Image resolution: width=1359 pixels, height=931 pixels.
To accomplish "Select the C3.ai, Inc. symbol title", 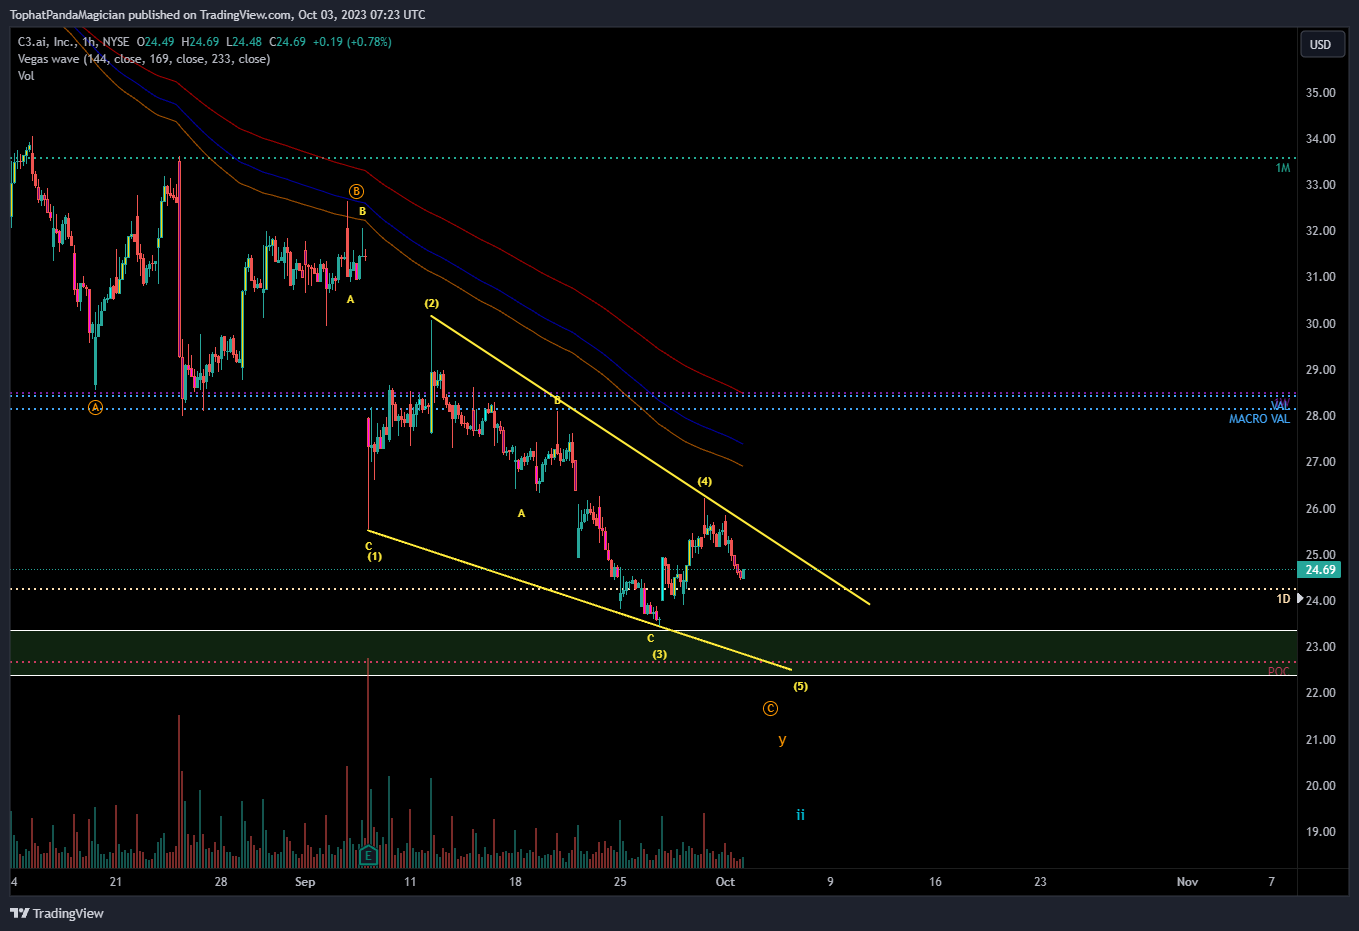I will point(46,42).
